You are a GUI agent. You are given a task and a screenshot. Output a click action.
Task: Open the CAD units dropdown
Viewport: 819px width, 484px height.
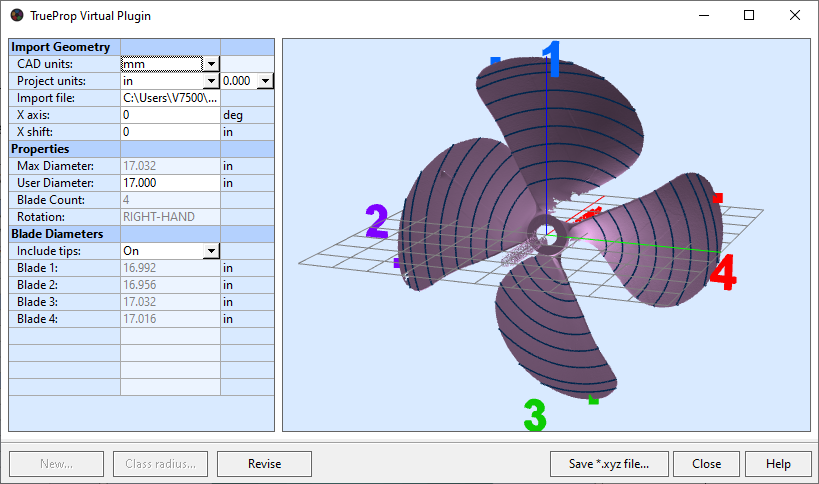click(211, 64)
